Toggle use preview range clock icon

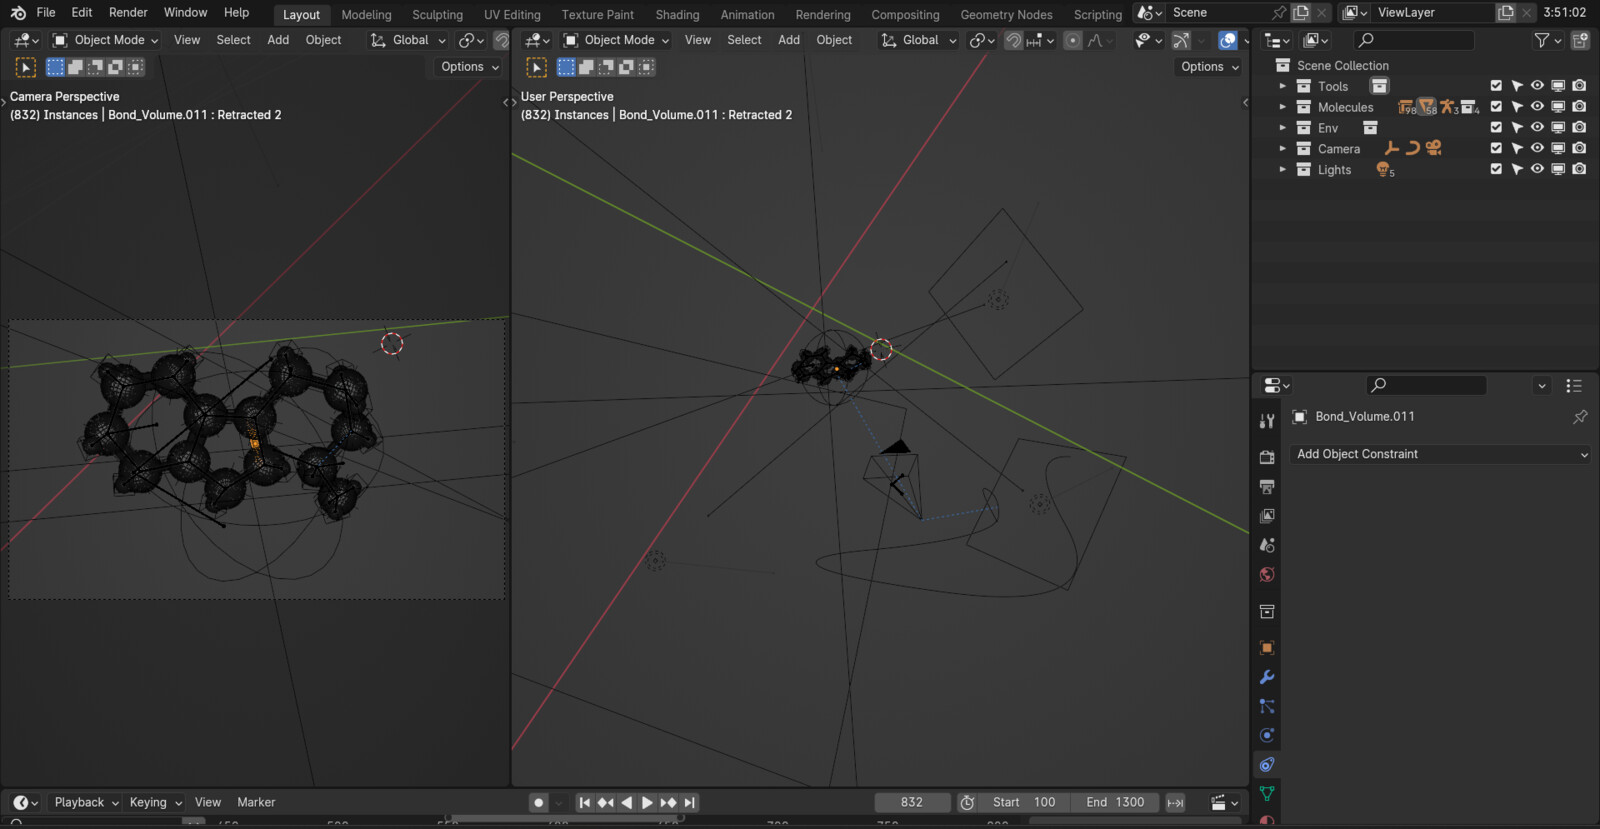point(967,802)
